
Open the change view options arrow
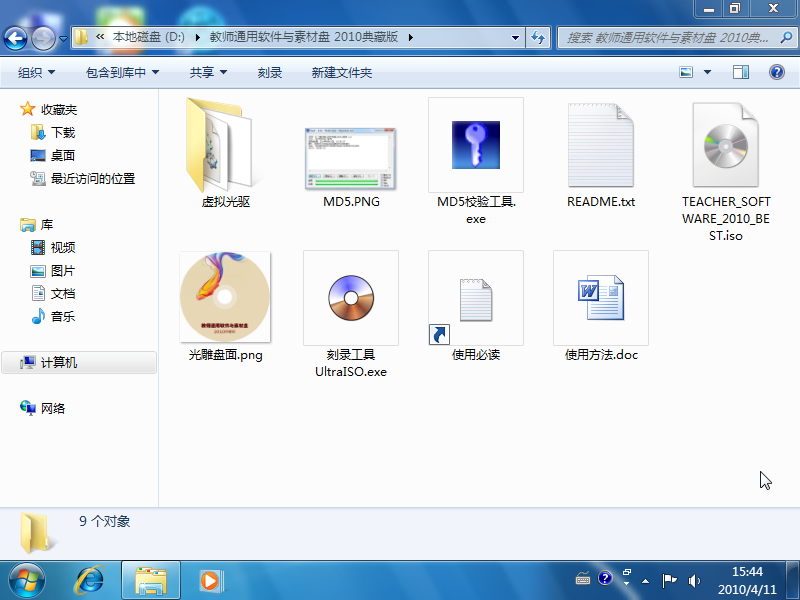tap(707, 72)
